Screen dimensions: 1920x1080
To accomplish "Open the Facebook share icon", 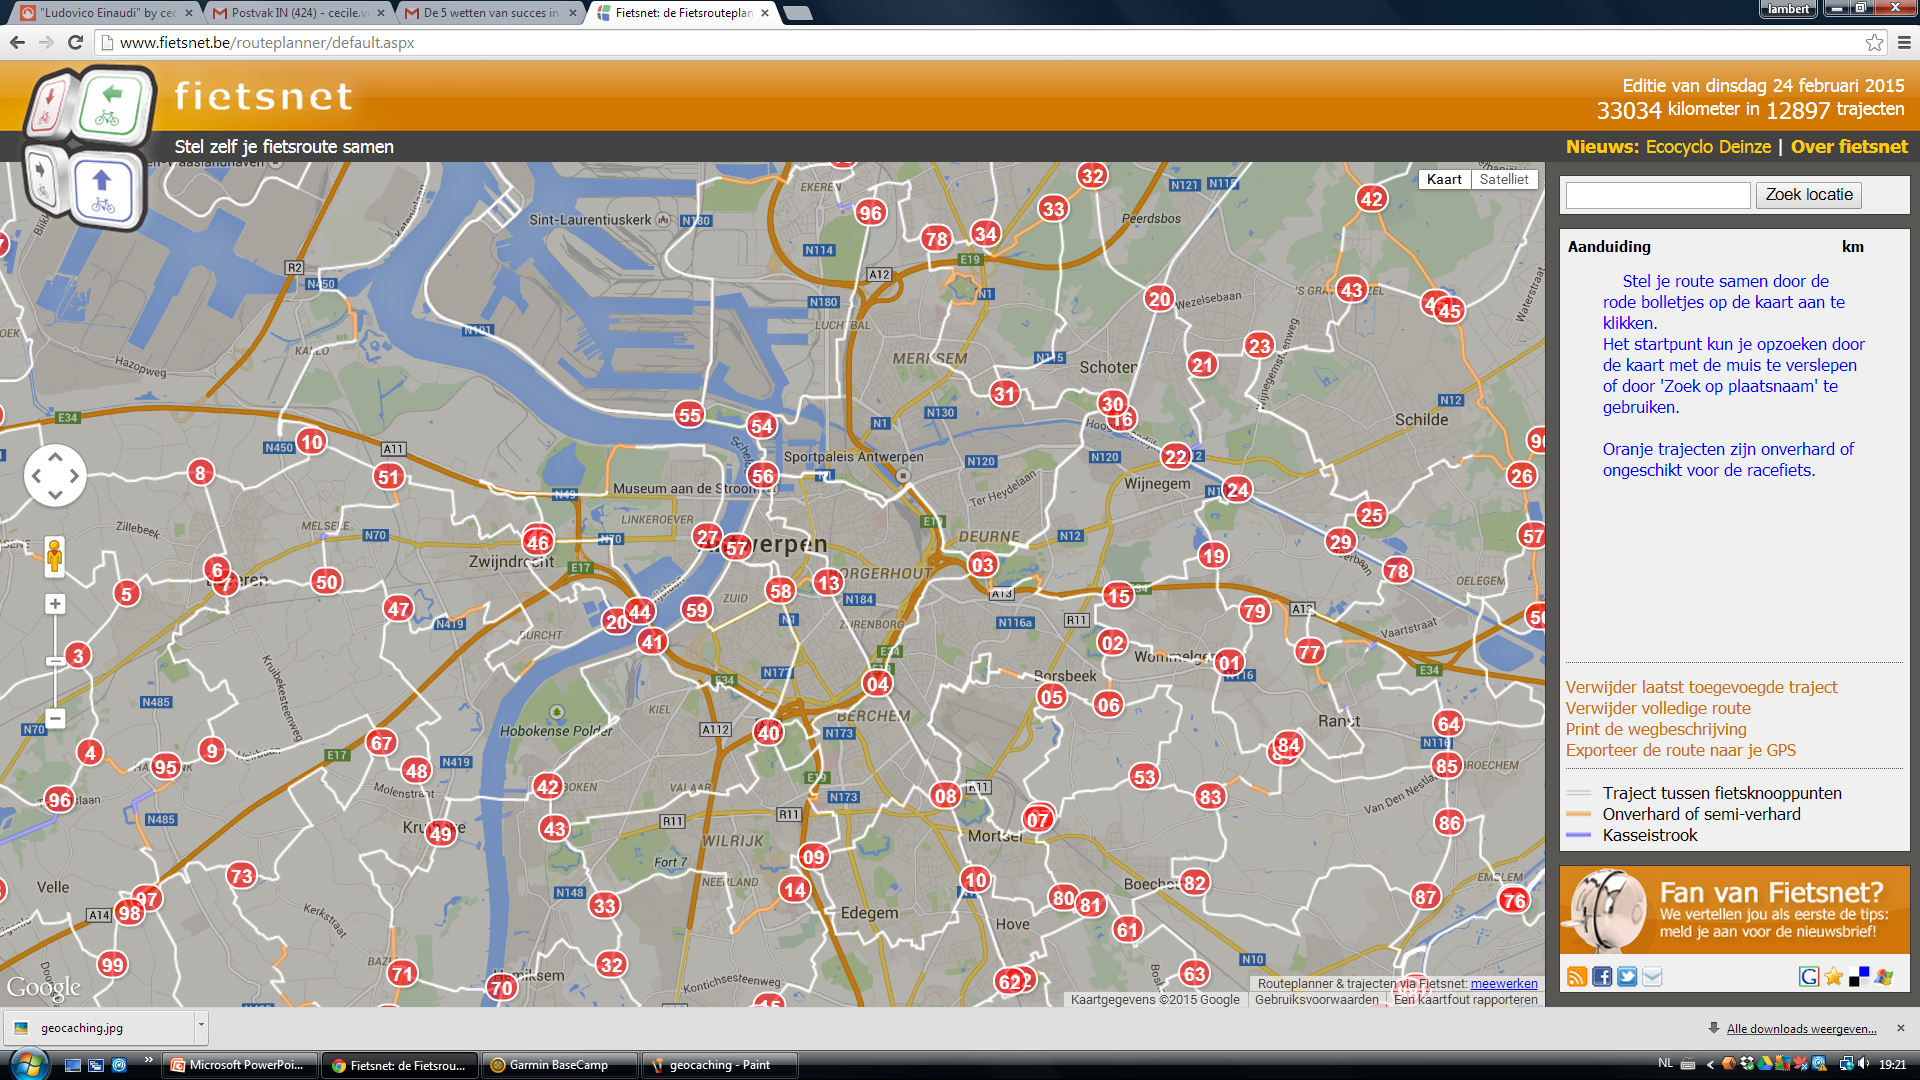I will [1602, 977].
